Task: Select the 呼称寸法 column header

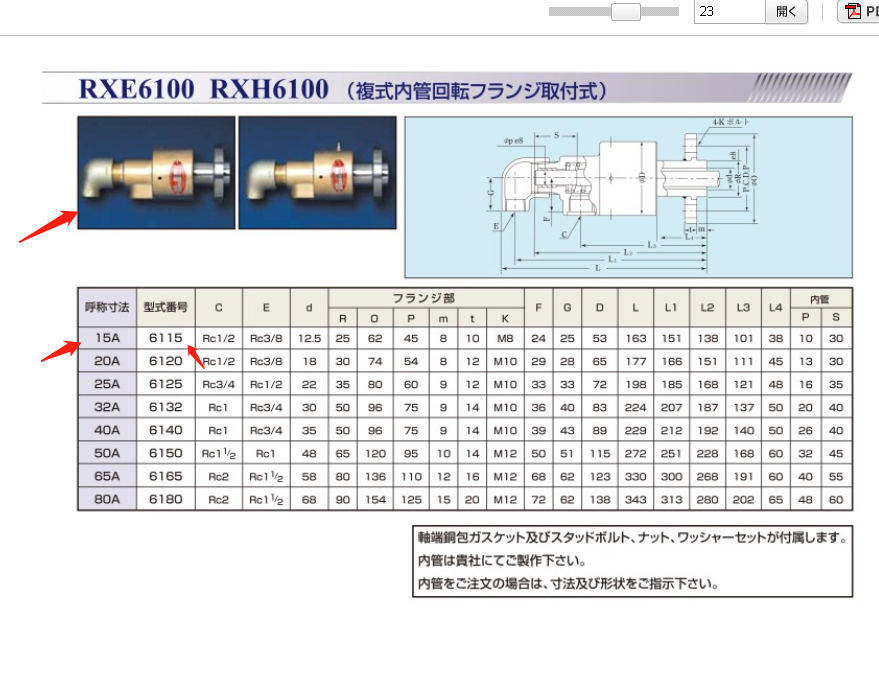Action: click(104, 306)
